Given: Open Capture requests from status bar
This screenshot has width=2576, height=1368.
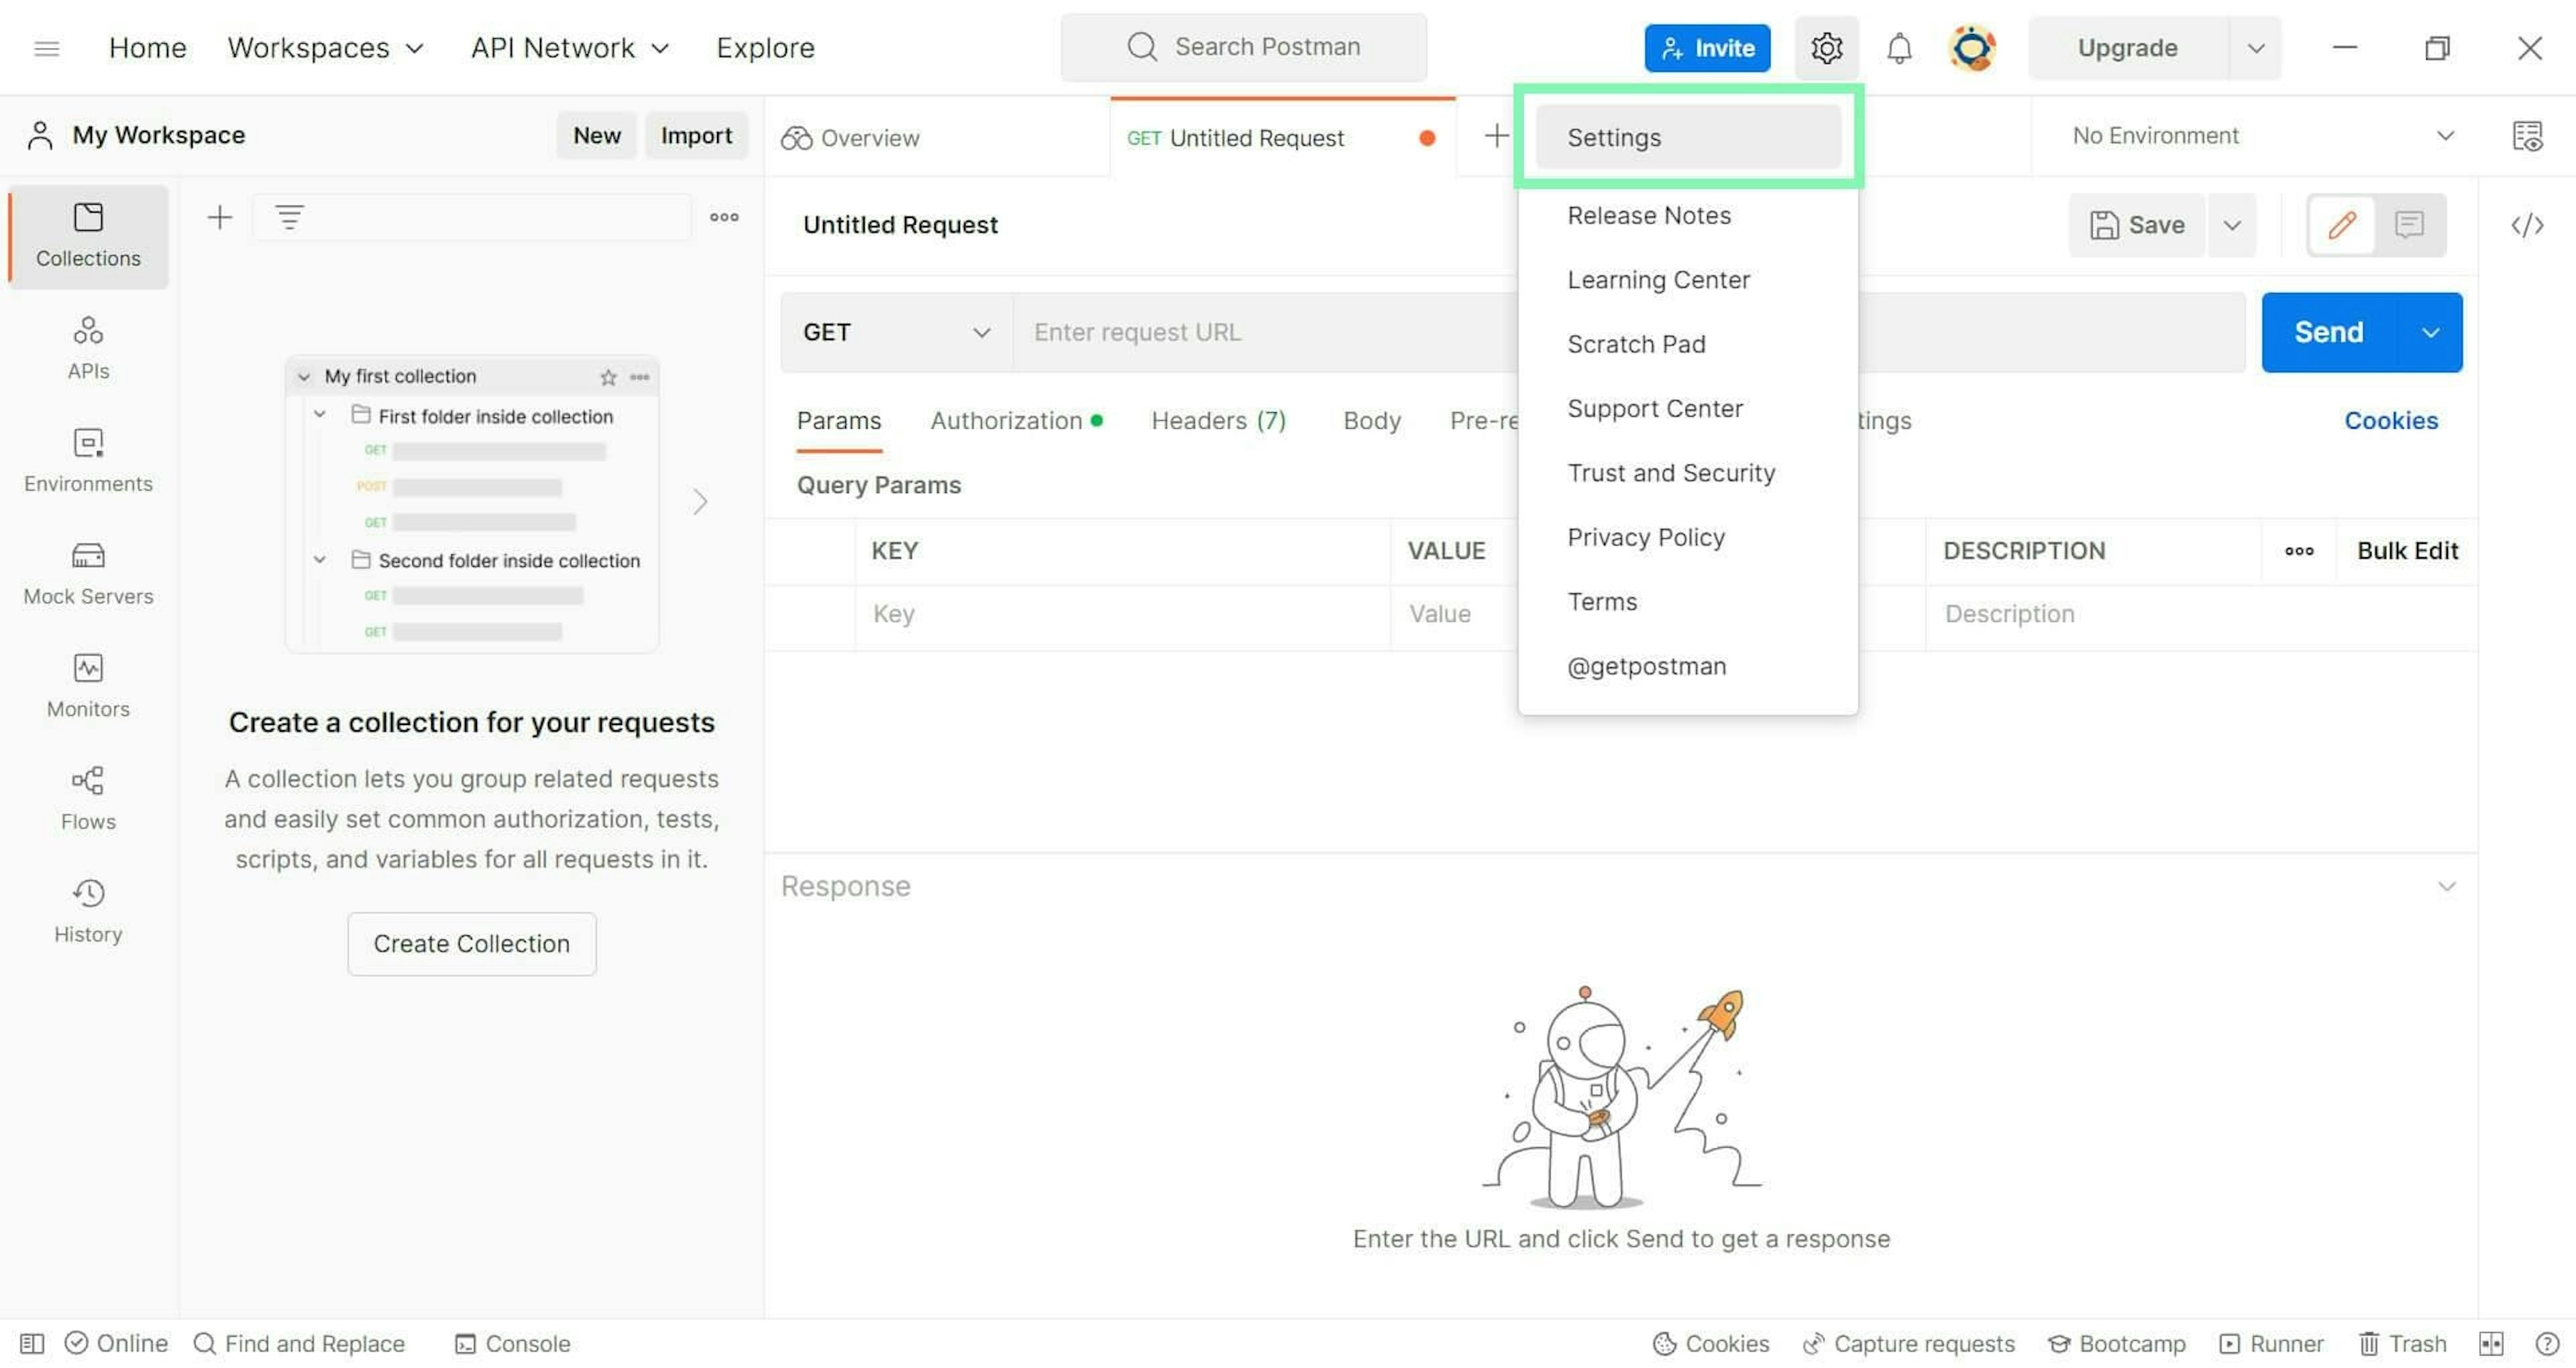Looking at the screenshot, I should (1908, 1343).
